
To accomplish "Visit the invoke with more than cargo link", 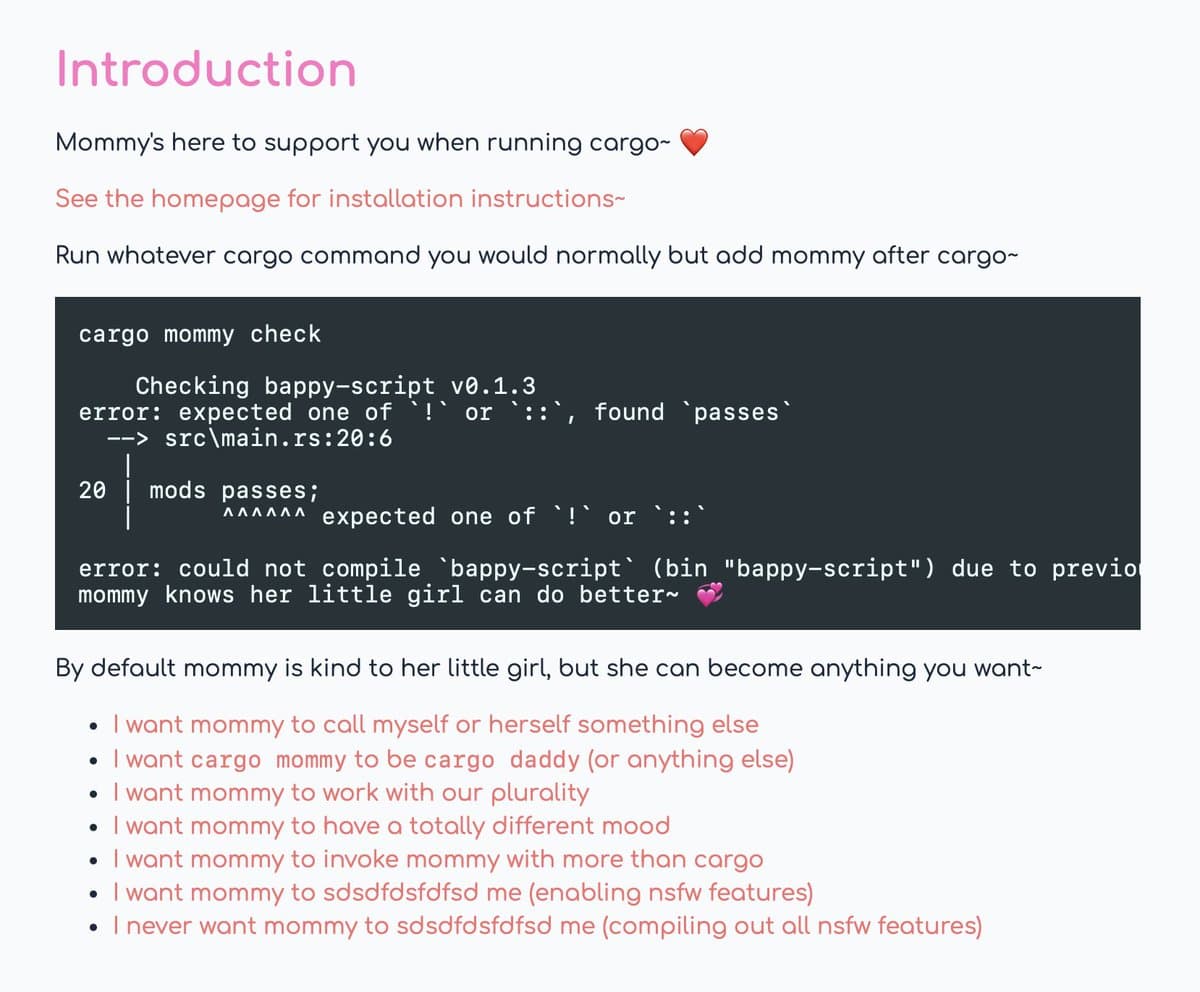I will tap(438, 859).
